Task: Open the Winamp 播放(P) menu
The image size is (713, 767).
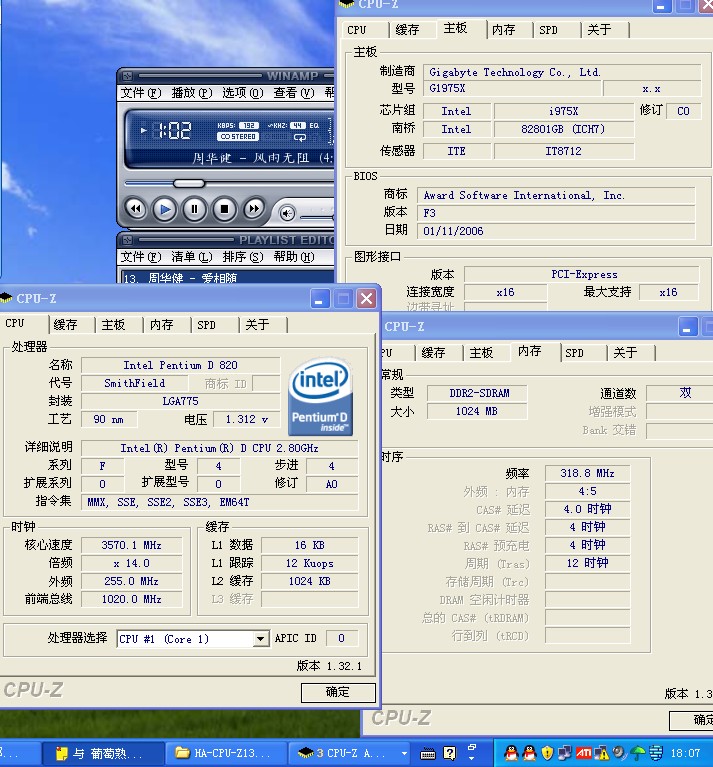Action: pyautogui.click(x=192, y=92)
